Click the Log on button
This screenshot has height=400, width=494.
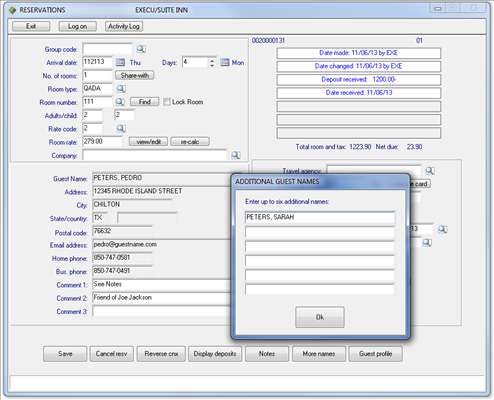pyautogui.click(x=77, y=26)
